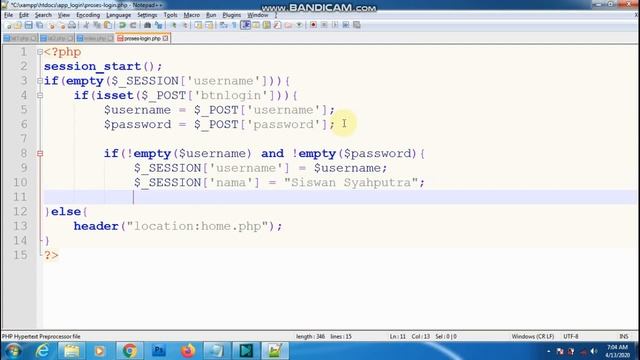This screenshot has height=360, width=640.
Task: Toggle the highlighted Indent guide icon
Action: click(x=245, y=25)
